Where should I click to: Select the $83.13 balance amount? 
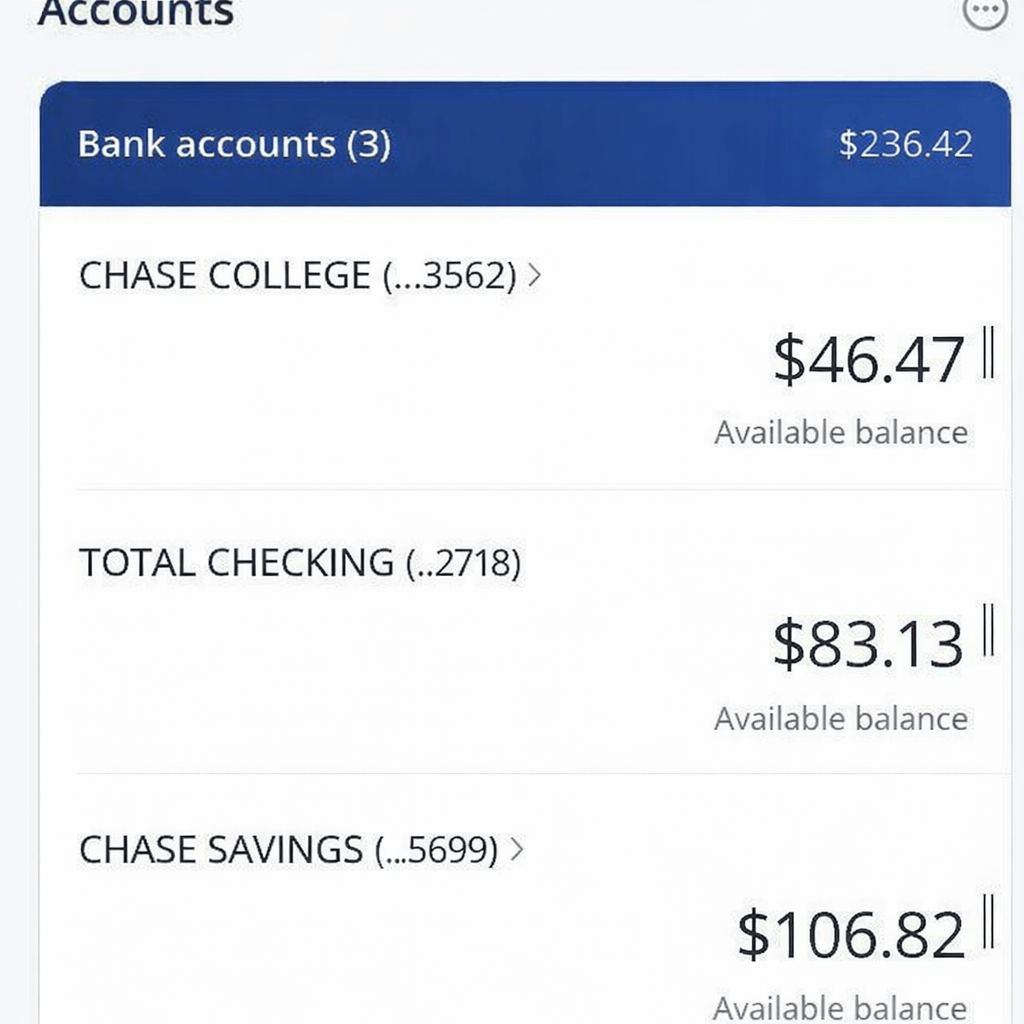click(868, 643)
